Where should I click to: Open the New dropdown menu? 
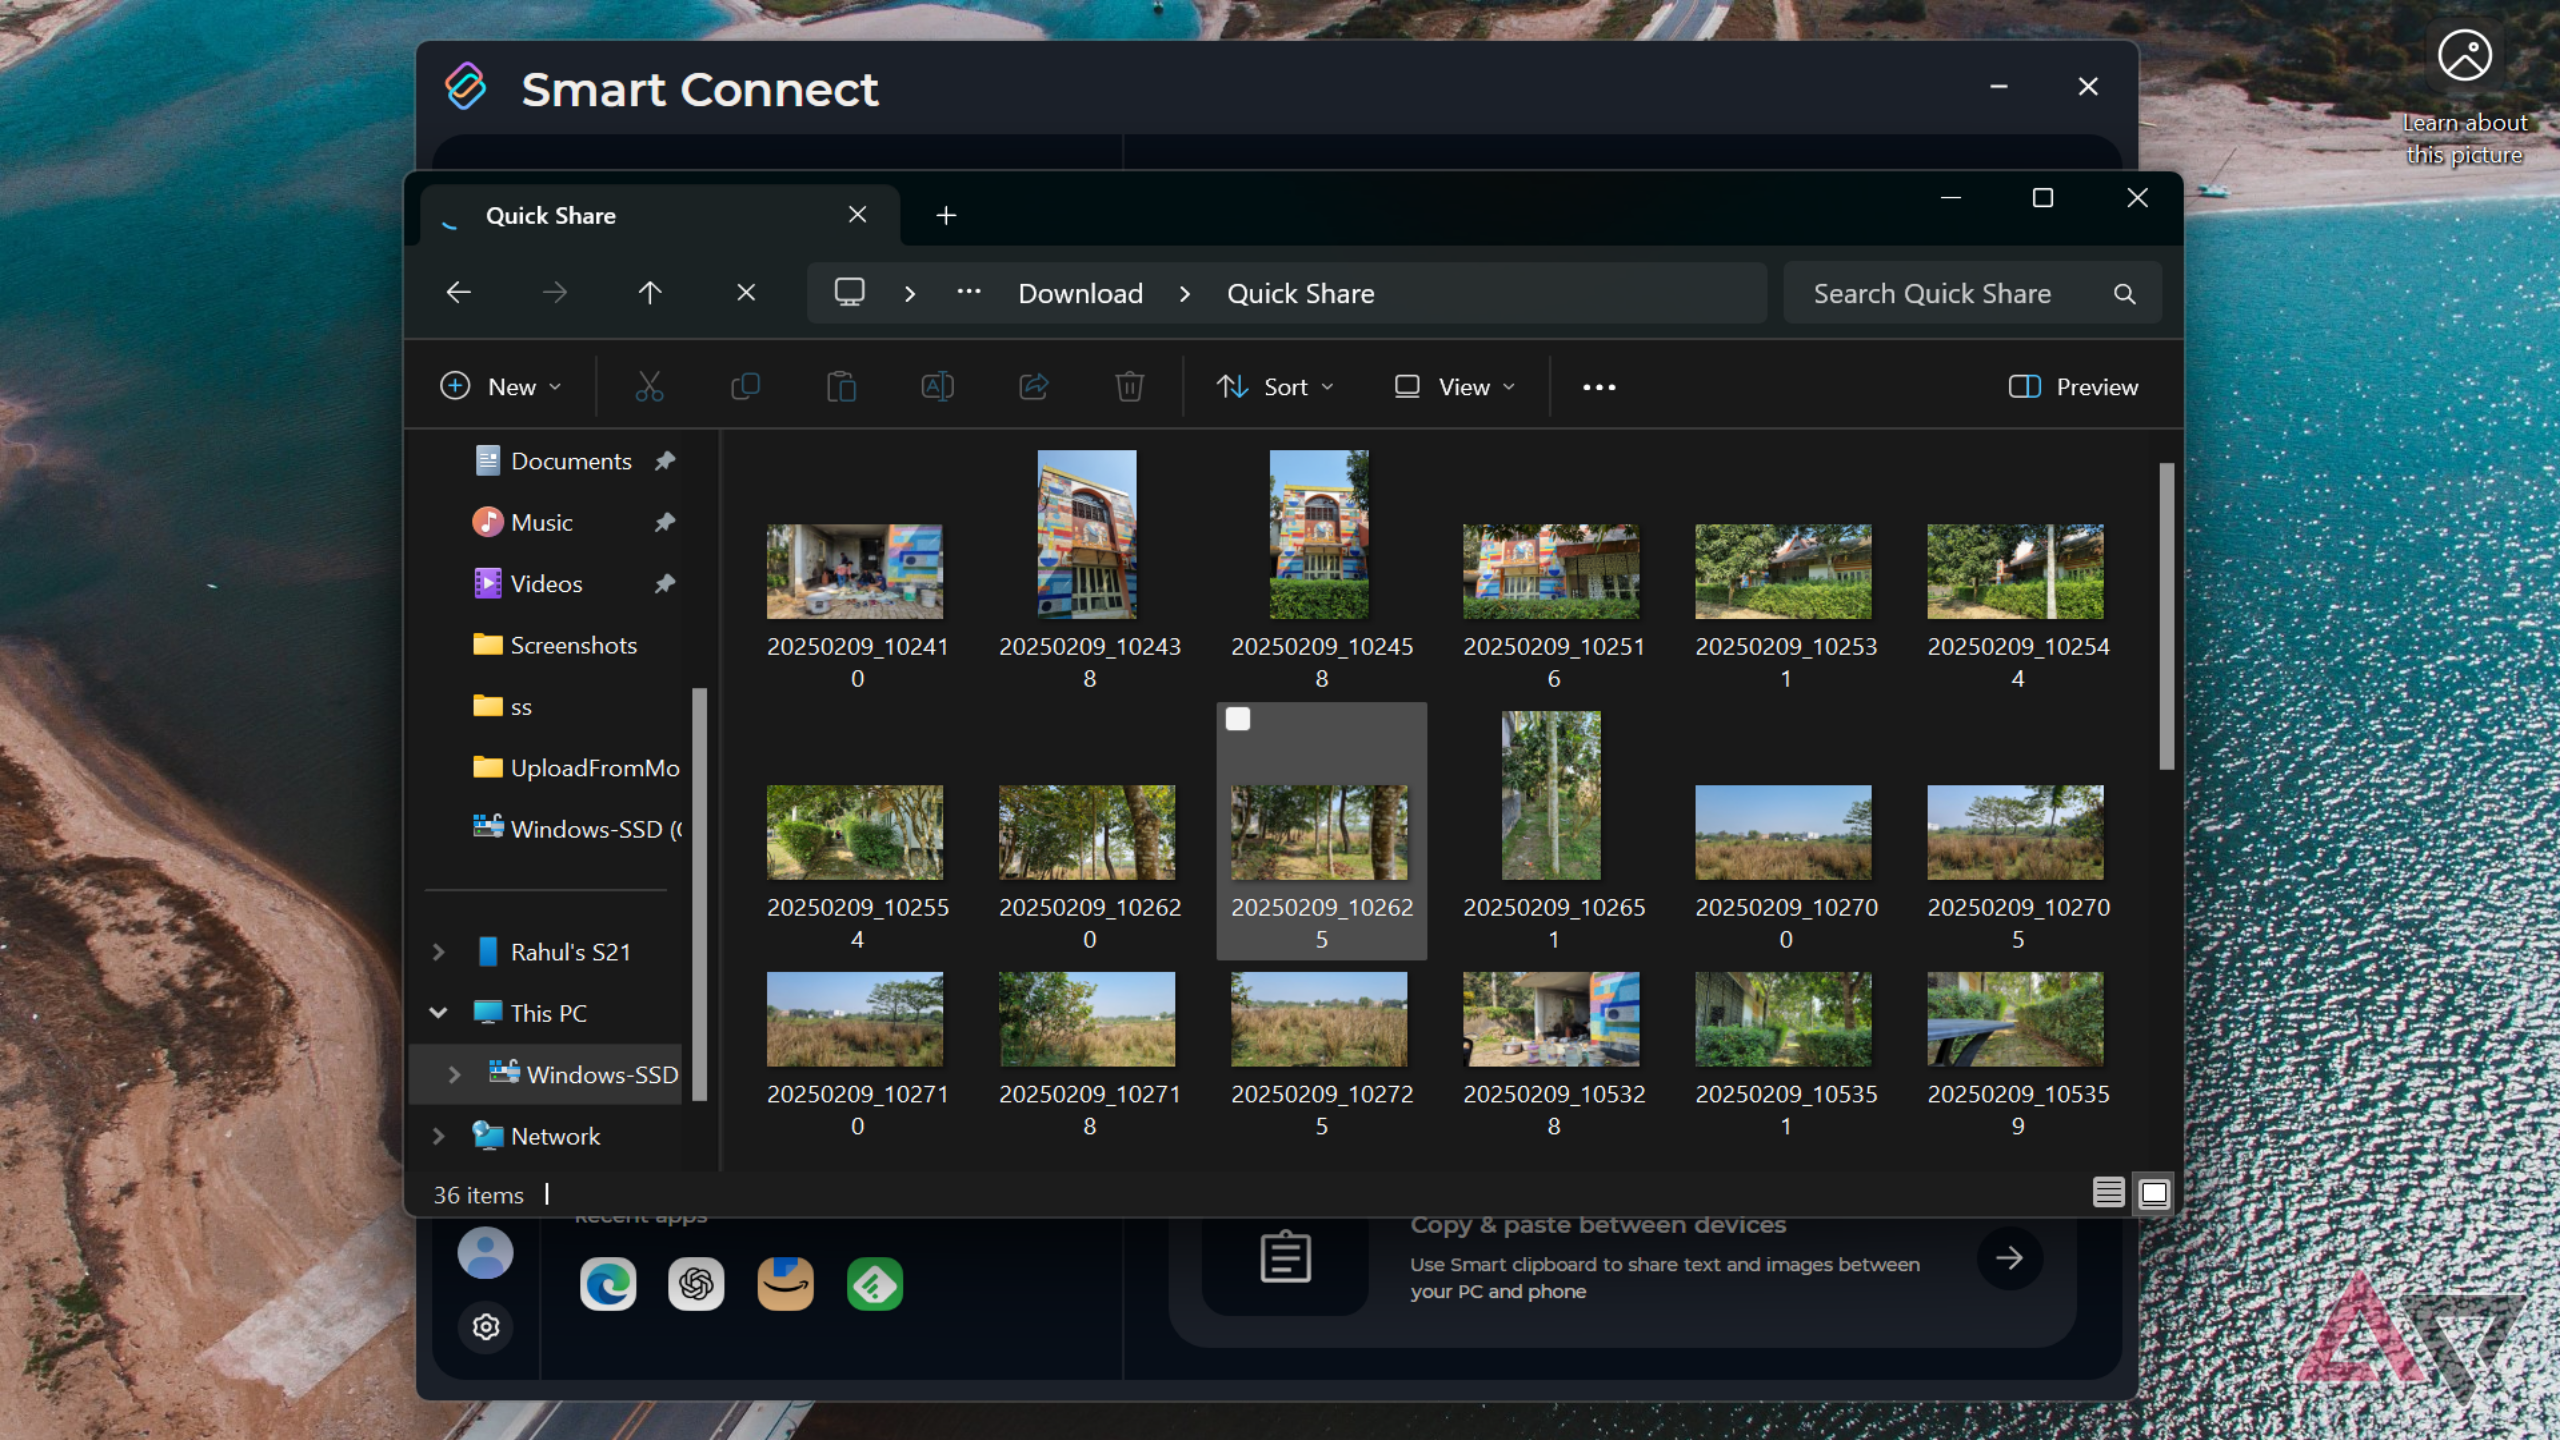(501, 387)
